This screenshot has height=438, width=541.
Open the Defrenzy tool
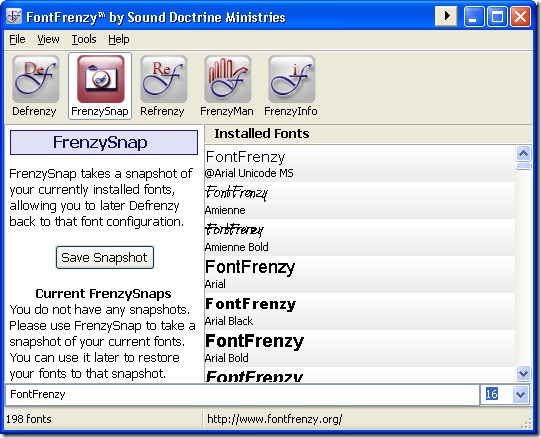pos(35,86)
